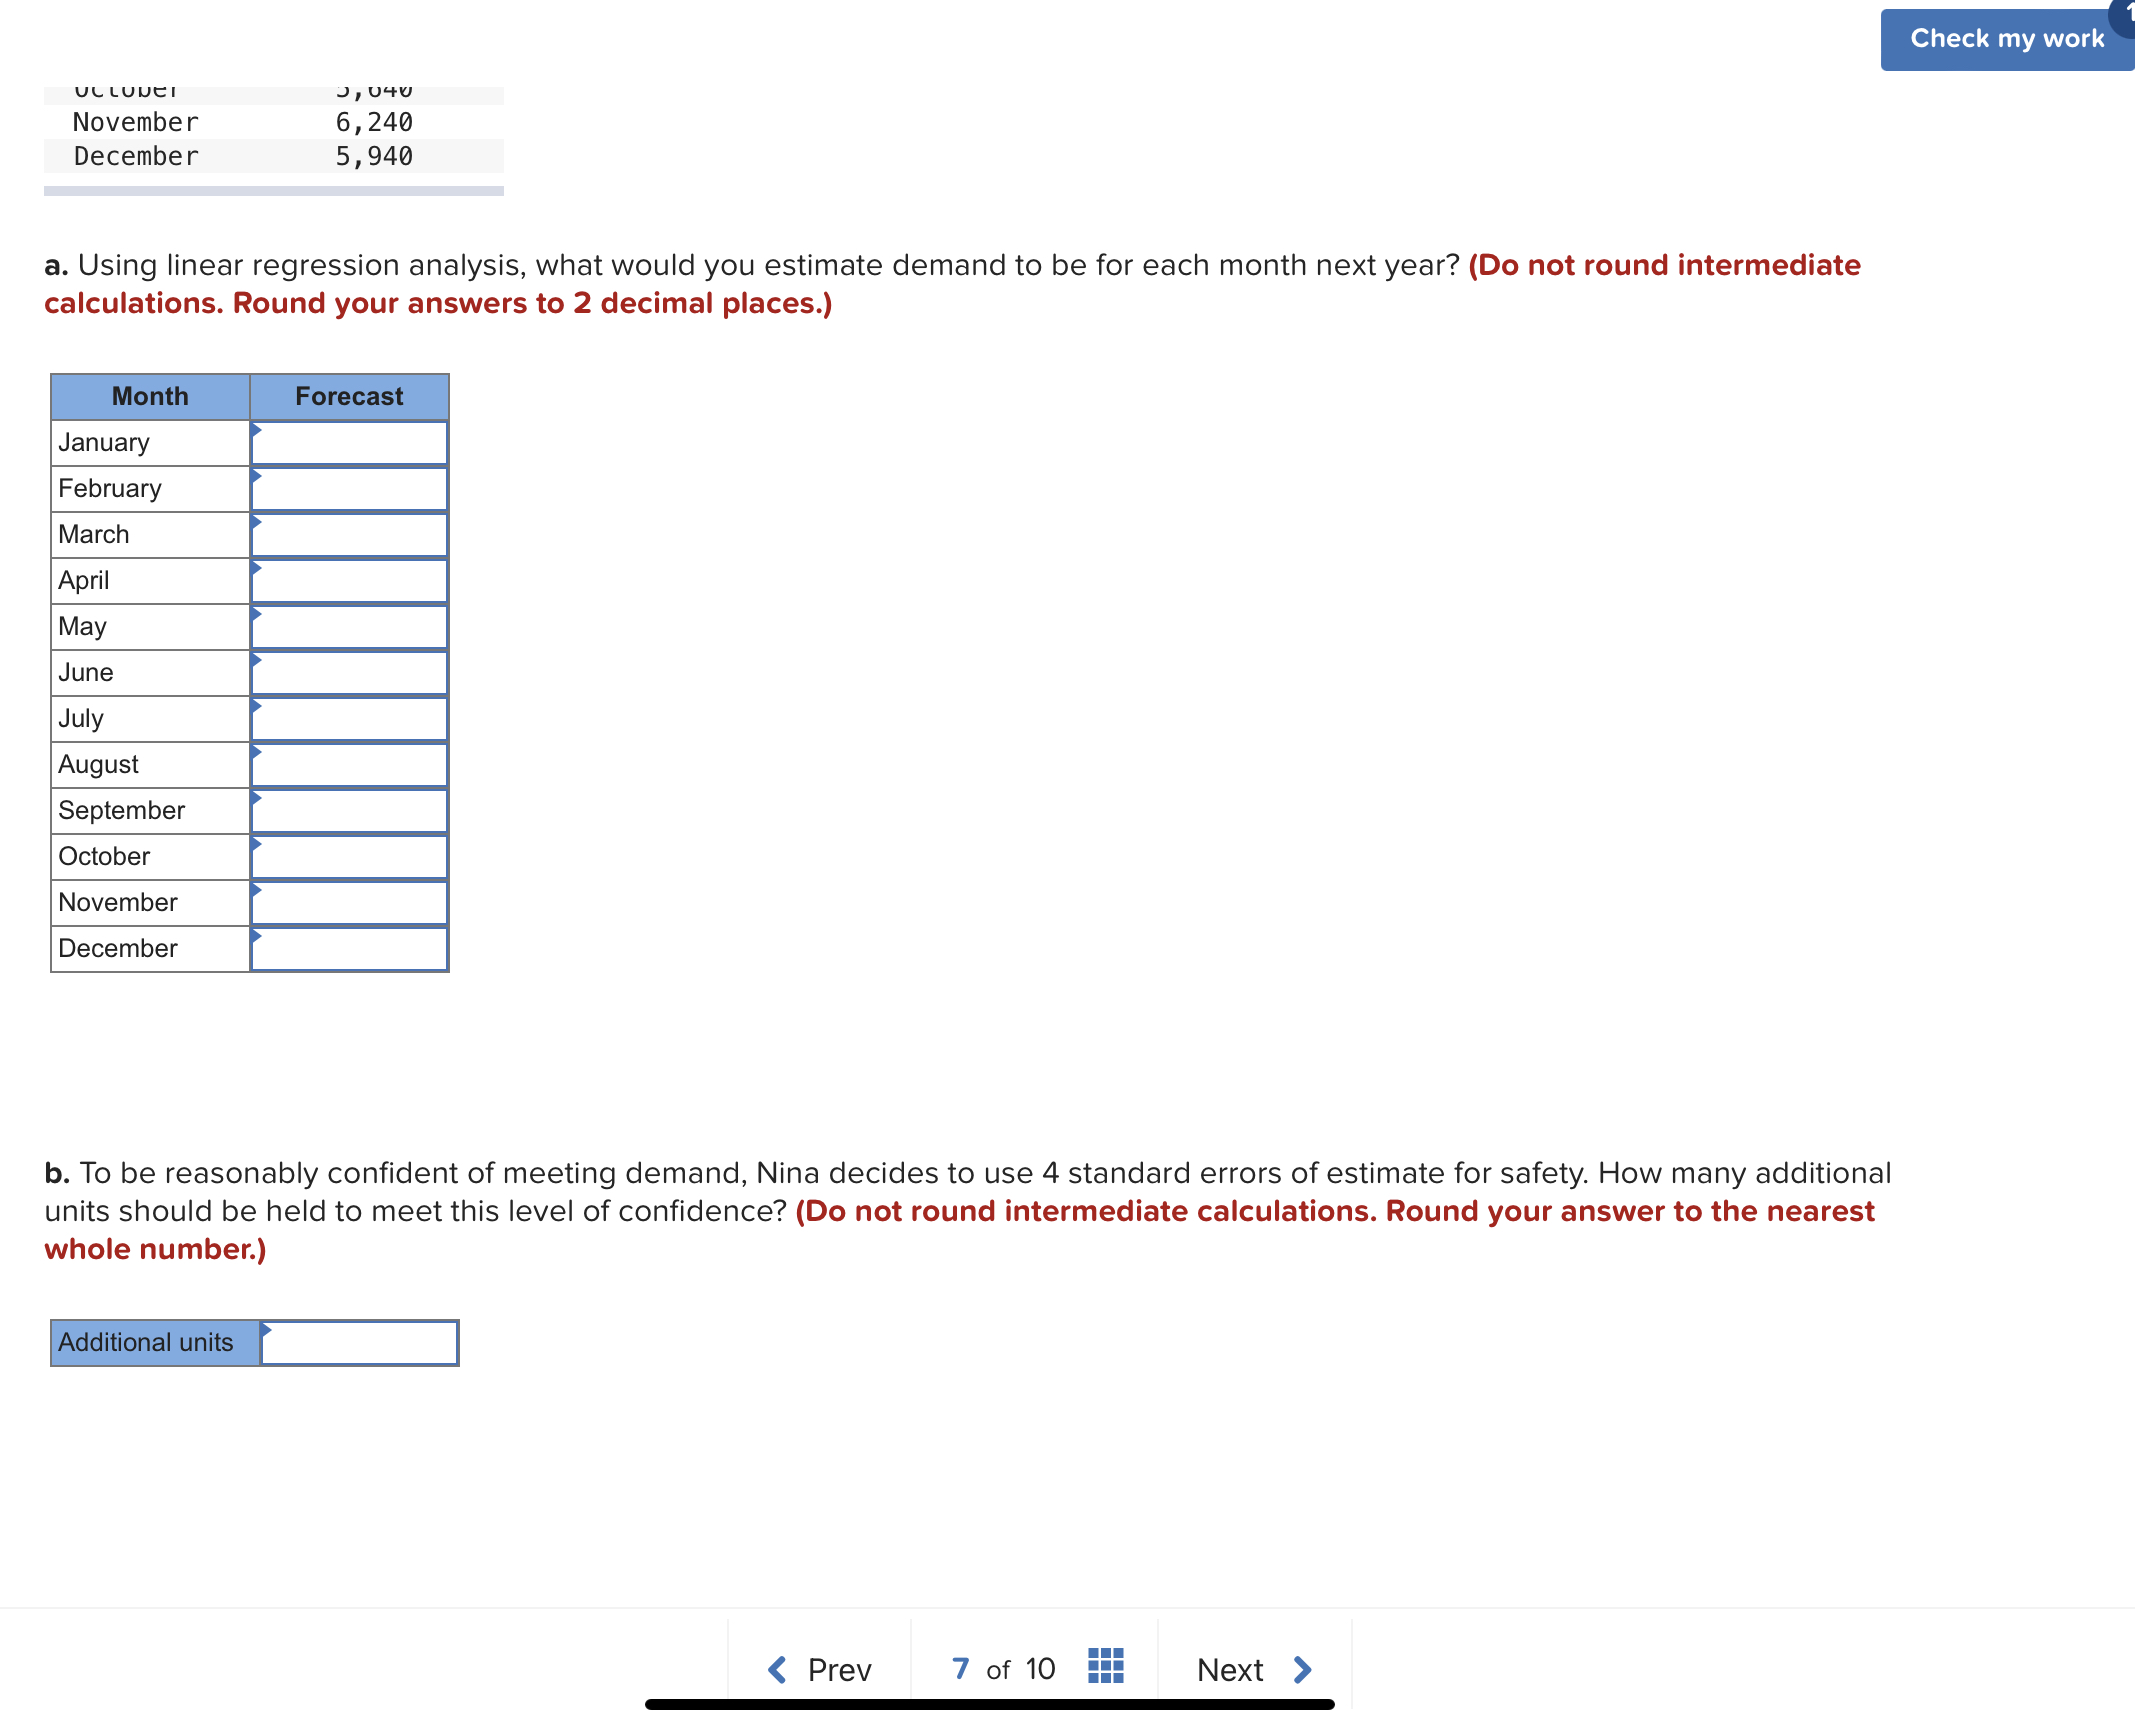Click the February Forecast input field

pos(352,489)
